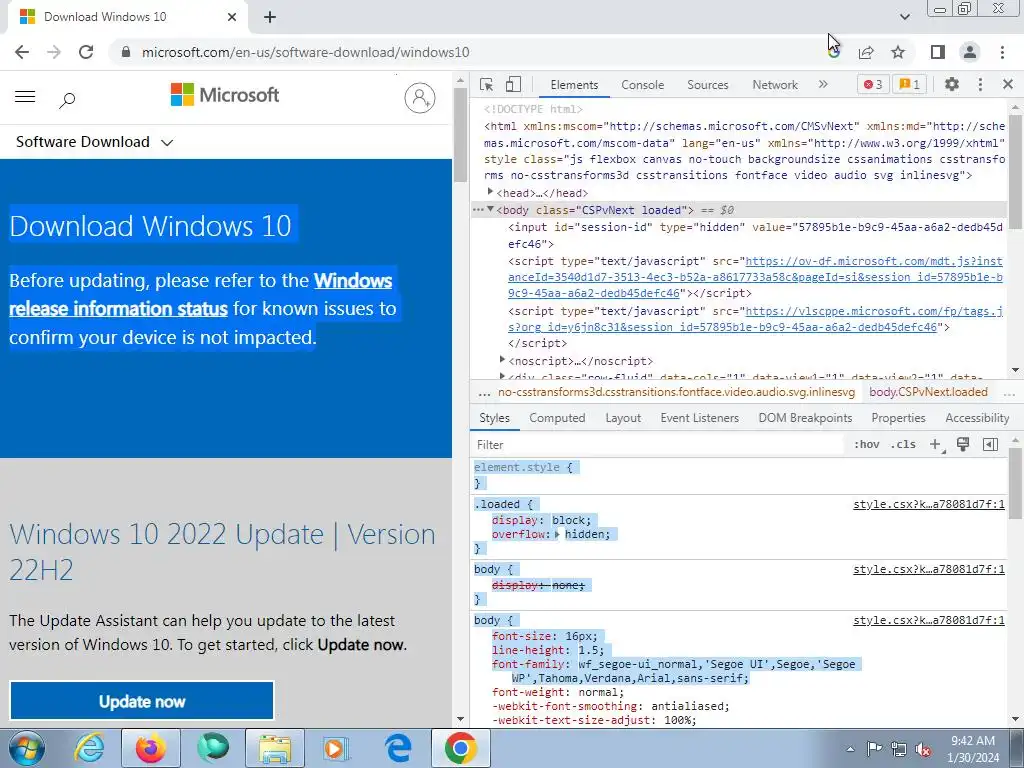
Task: Switch to the Console tab
Action: tap(642, 85)
